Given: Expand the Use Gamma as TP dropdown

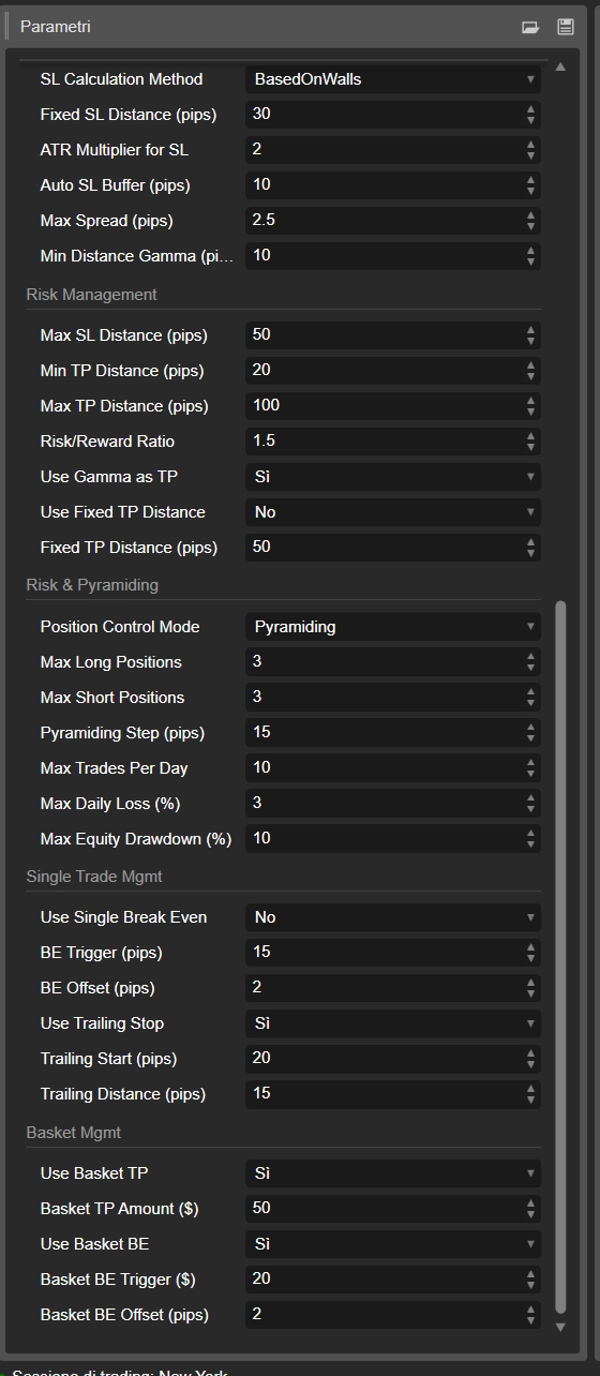Looking at the screenshot, I should 392,477.
